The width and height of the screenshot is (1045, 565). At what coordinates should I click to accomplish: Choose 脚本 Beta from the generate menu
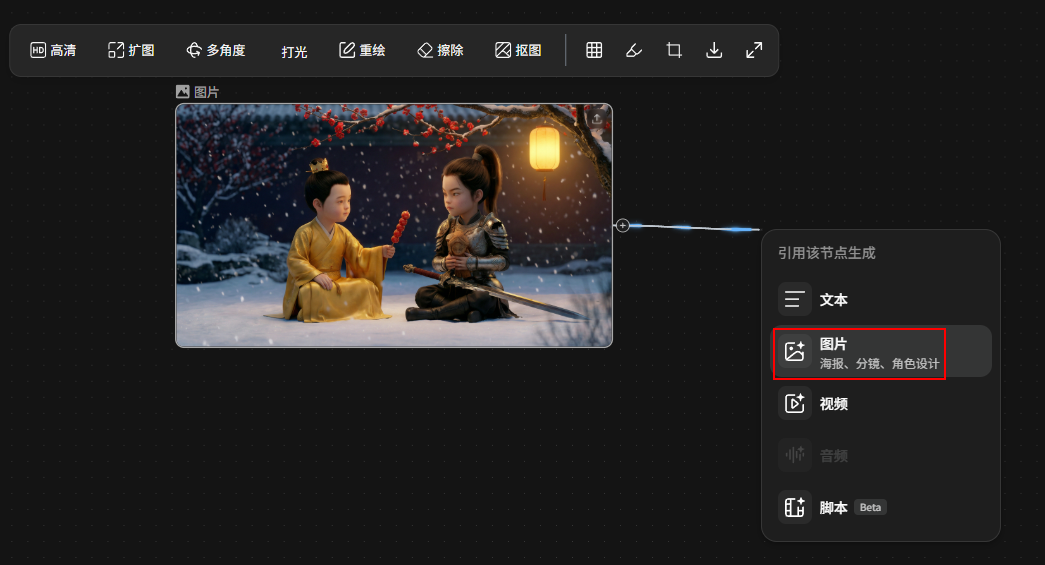(881, 508)
